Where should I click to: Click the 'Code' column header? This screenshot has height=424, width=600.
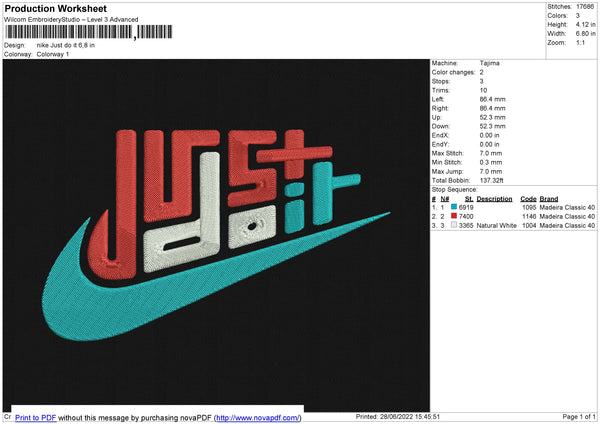click(528, 199)
